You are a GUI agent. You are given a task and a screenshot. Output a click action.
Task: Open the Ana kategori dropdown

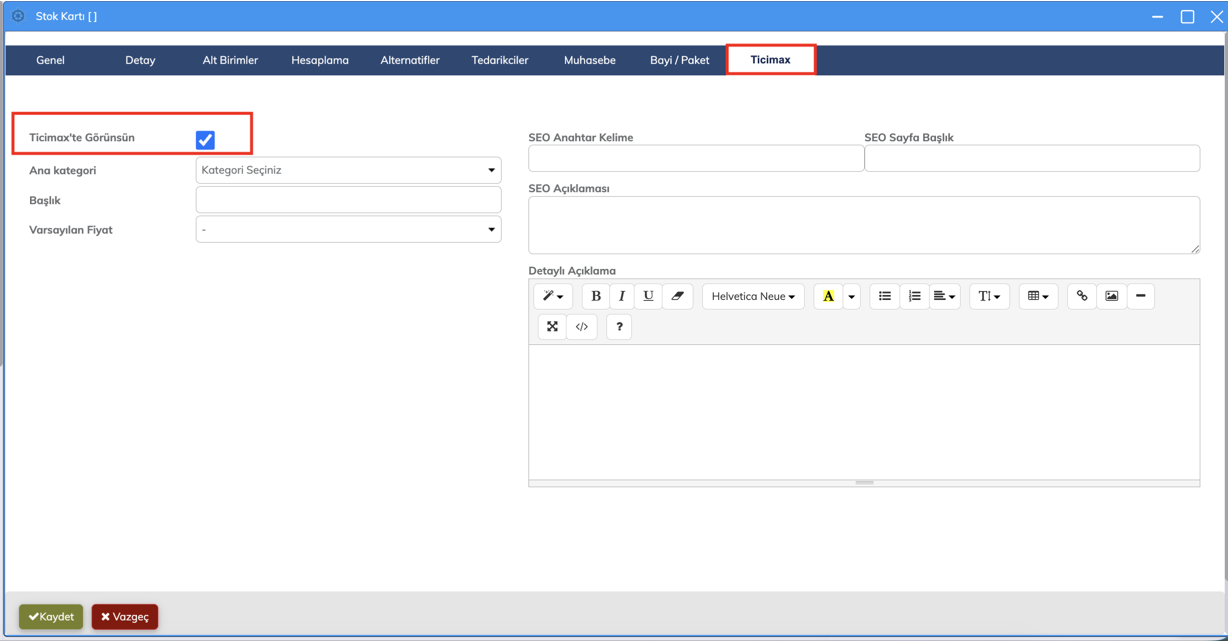348,170
